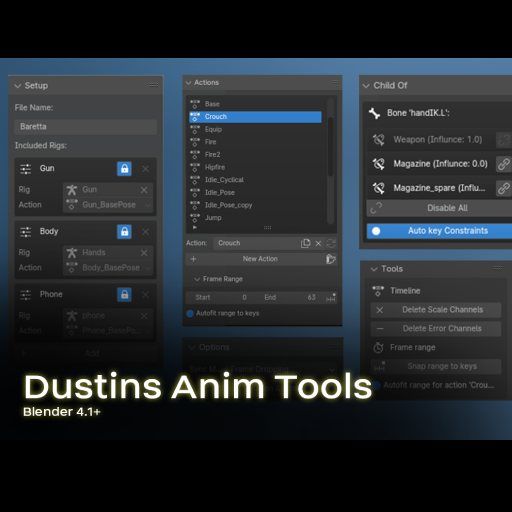Image resolution: width=512 pixels, height=512 pixels.
Task: Click the action icon beside Hipfire
Action: click(195, 167)
